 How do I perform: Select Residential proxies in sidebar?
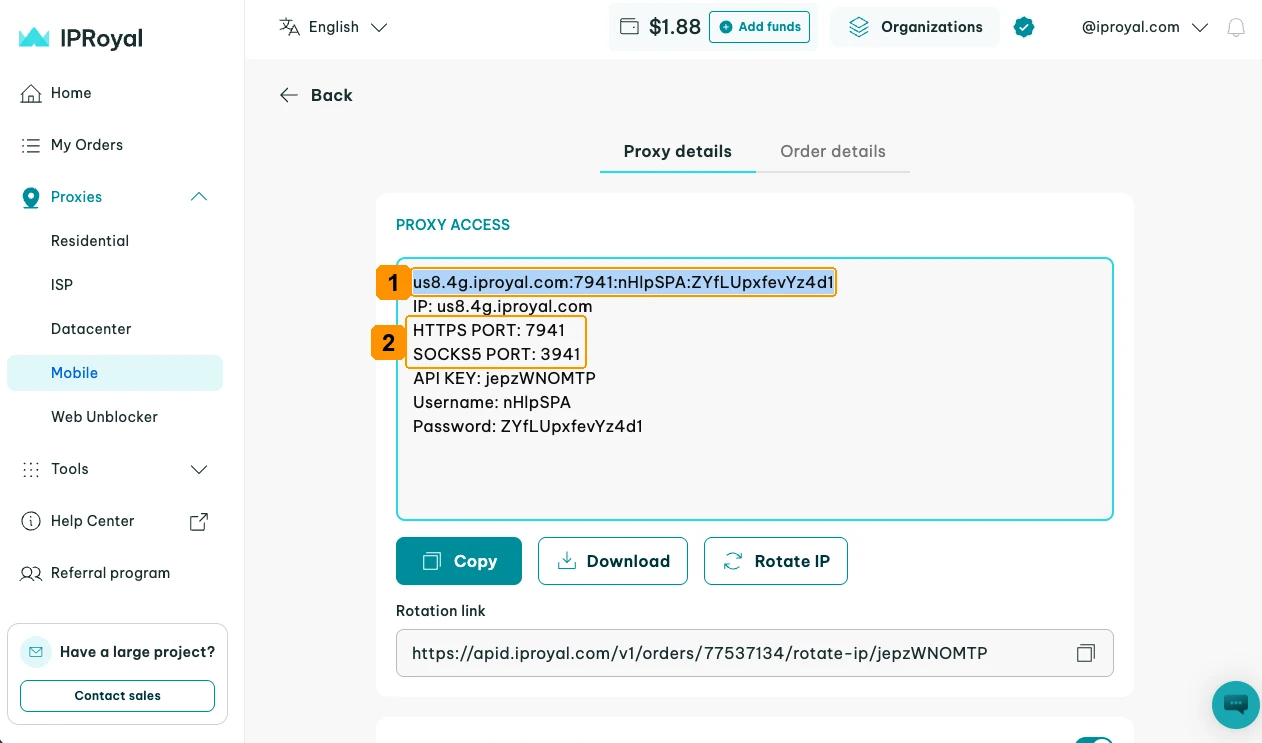tap(90, 241)
